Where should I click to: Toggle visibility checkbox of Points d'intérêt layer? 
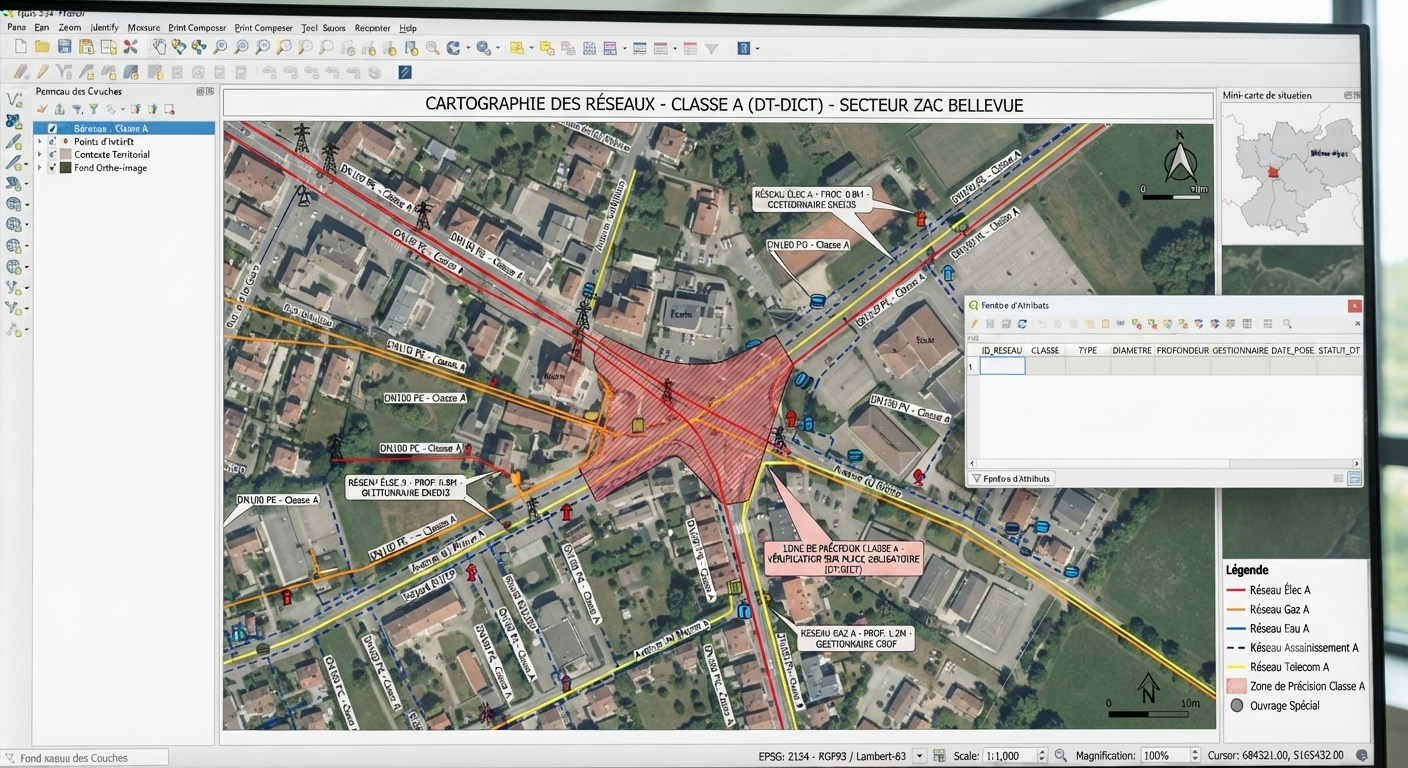point(53,142)
